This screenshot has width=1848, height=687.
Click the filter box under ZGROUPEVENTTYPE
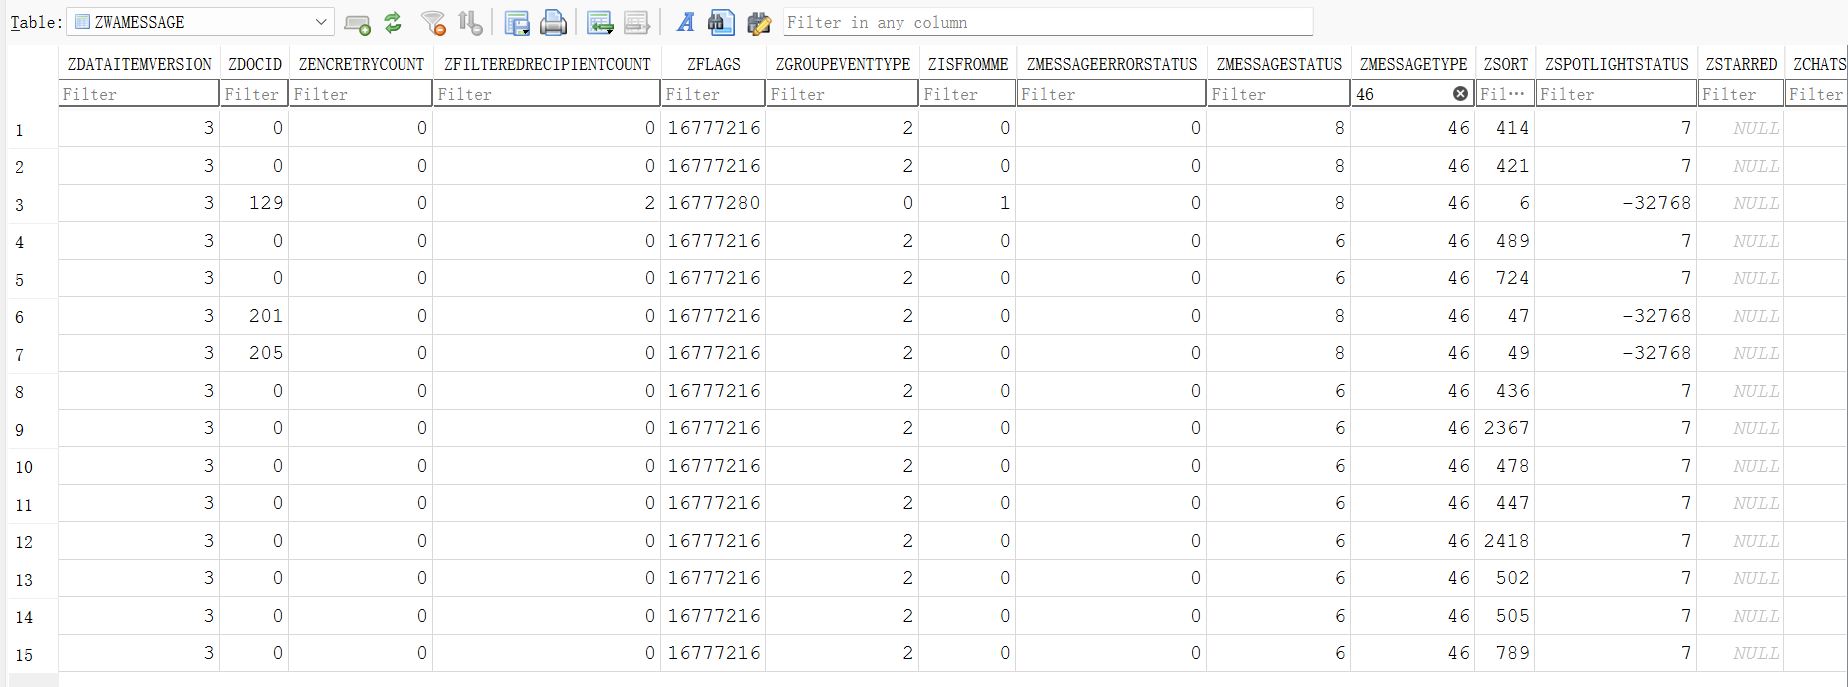[x=843, y=94]
